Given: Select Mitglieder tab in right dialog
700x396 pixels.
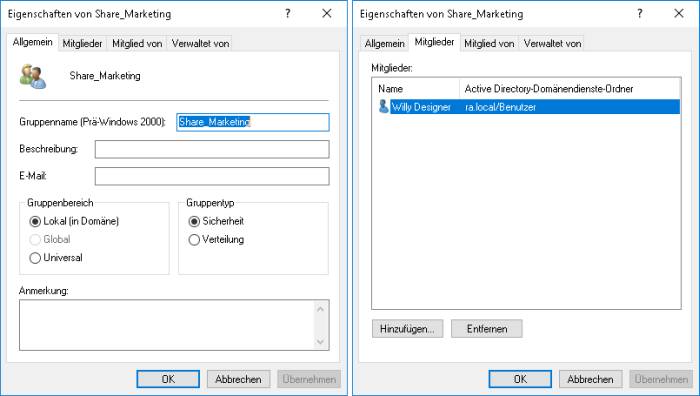Looking at the screenshot, I should coord(434,42).
